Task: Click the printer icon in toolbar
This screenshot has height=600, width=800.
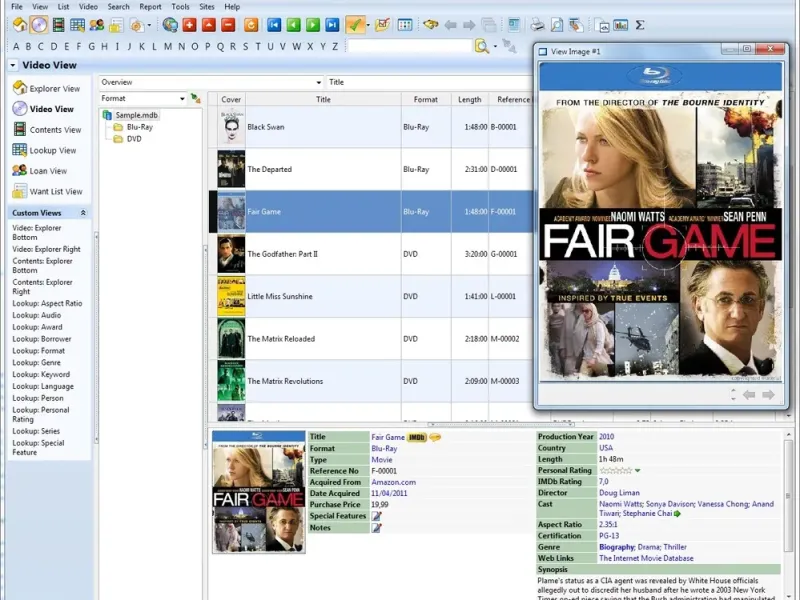Action: 537,24
